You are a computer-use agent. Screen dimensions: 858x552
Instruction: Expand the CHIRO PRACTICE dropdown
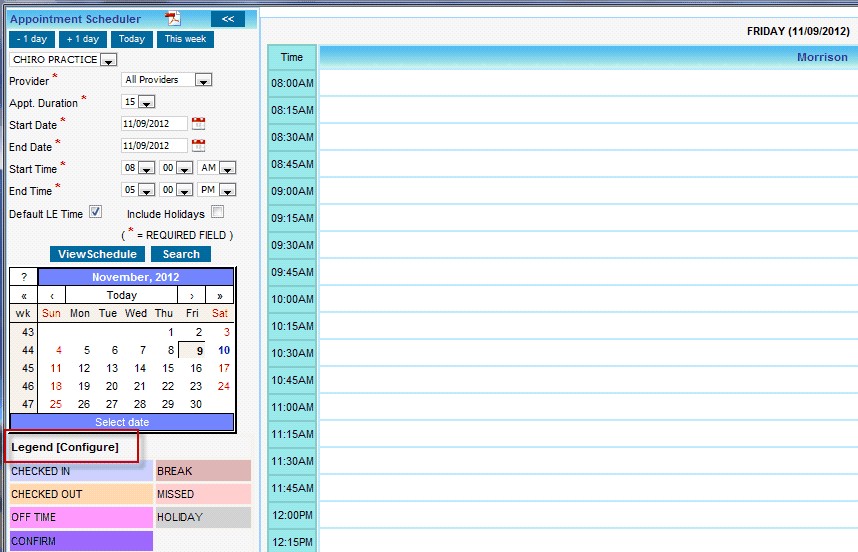[x=109, y=60]
